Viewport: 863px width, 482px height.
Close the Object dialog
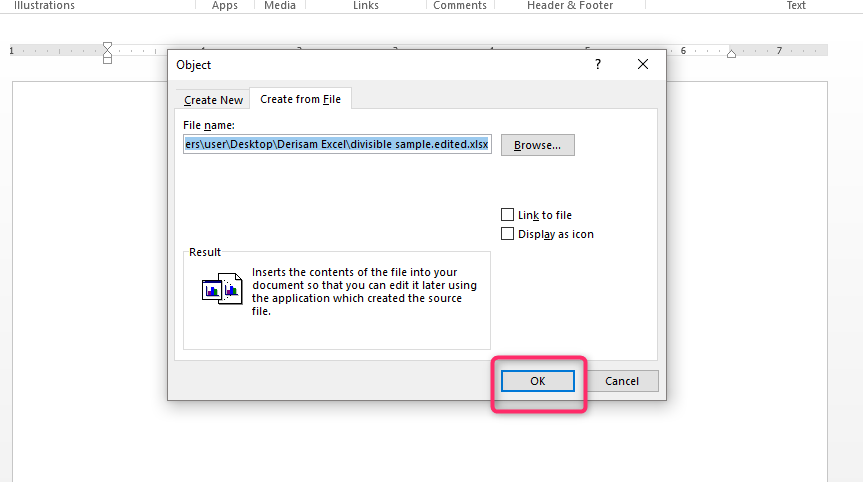(643, 64)
